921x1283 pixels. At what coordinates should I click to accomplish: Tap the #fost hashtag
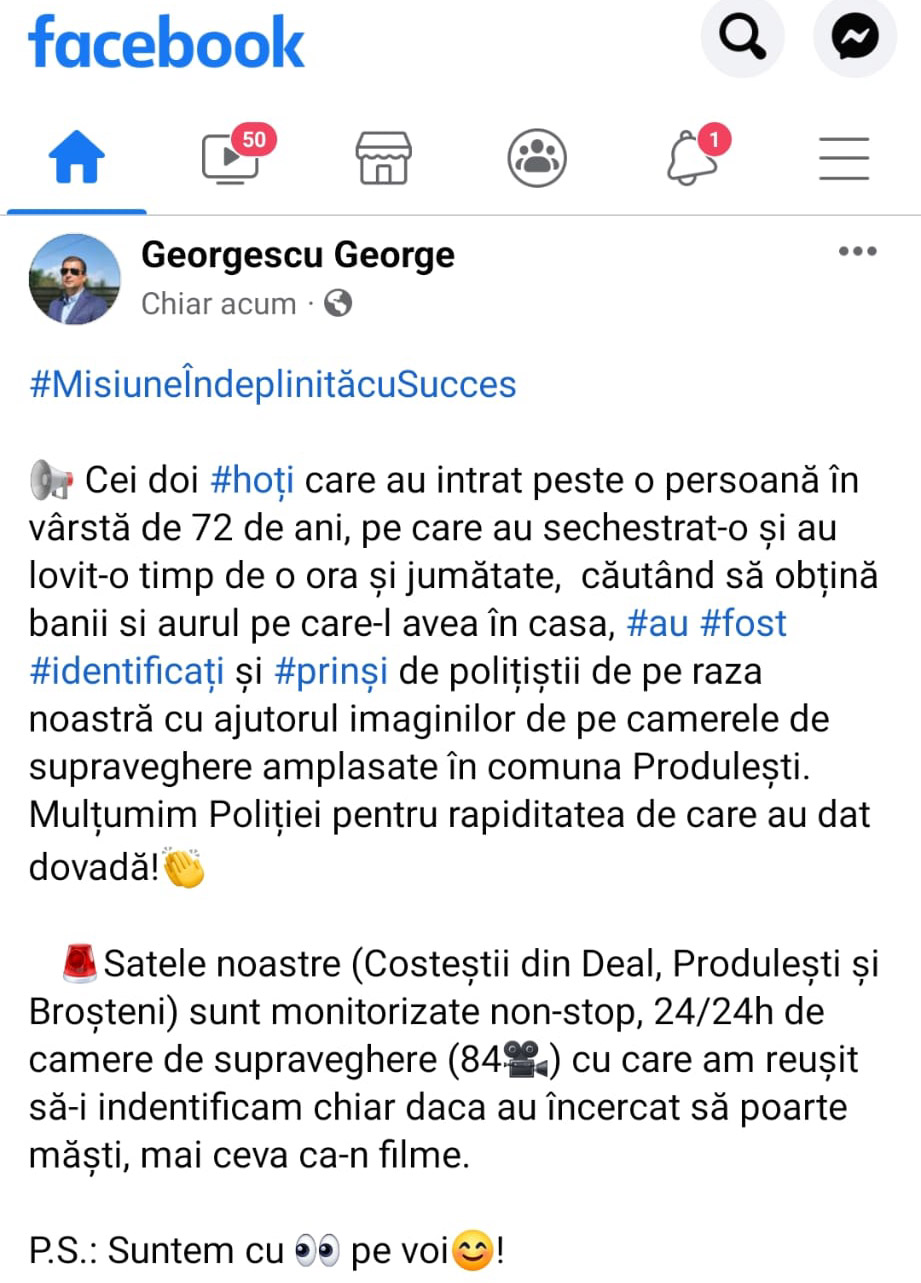[743, 623]
